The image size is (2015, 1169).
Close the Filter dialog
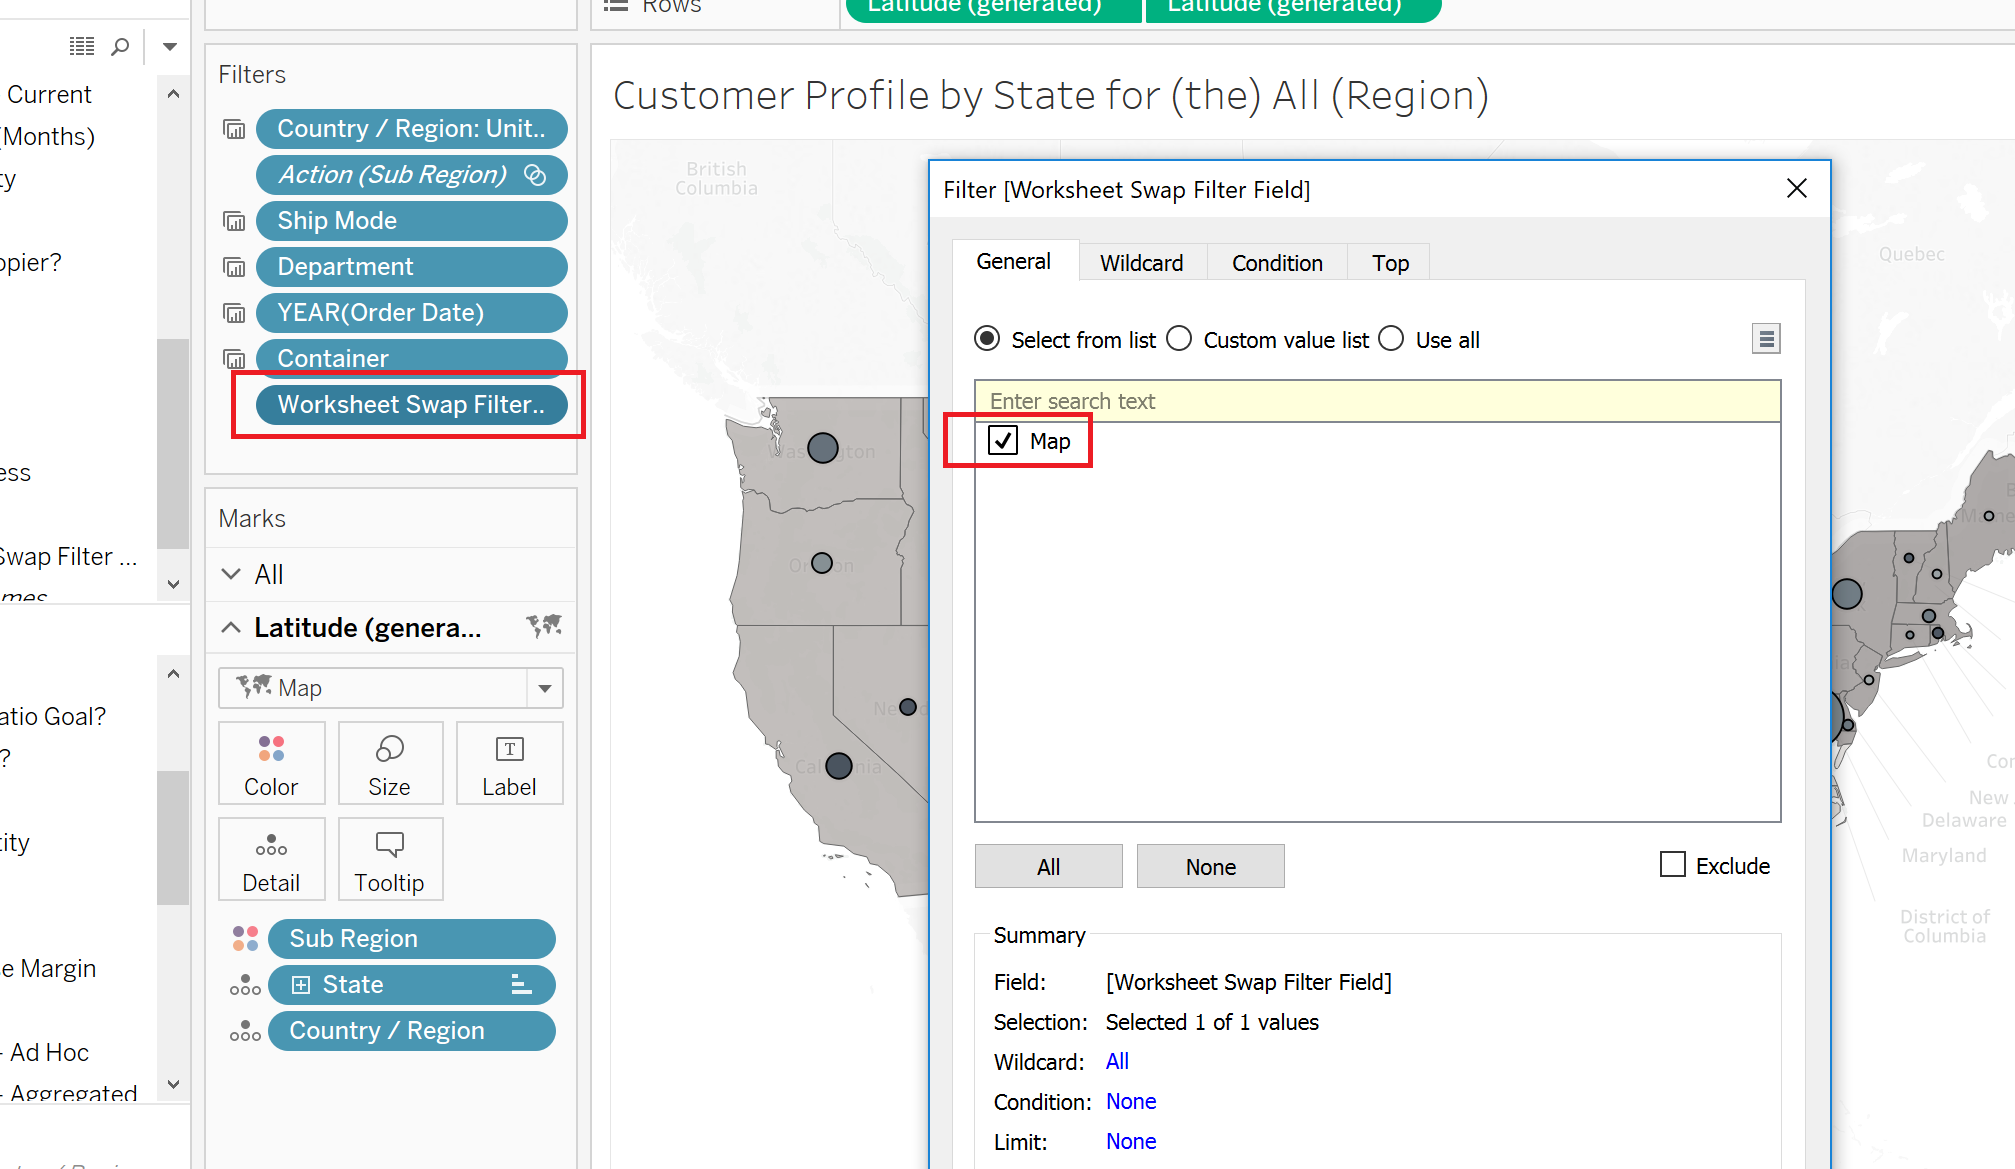1797,189
